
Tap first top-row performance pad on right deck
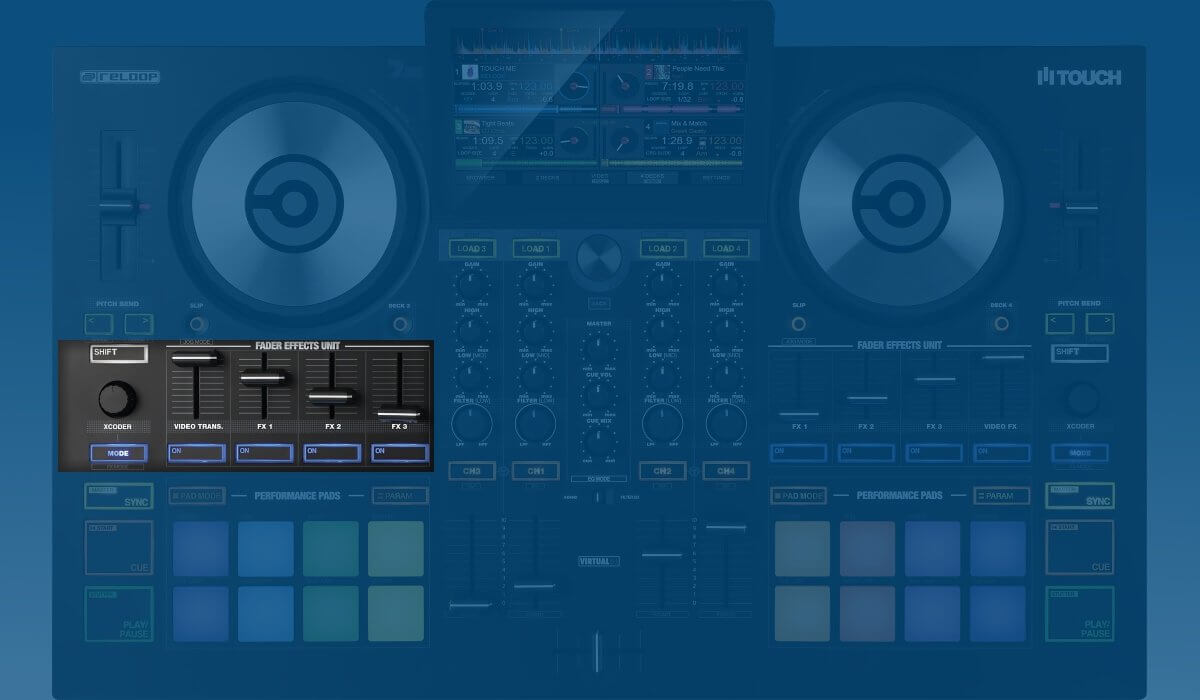click(x=802, y=549)
